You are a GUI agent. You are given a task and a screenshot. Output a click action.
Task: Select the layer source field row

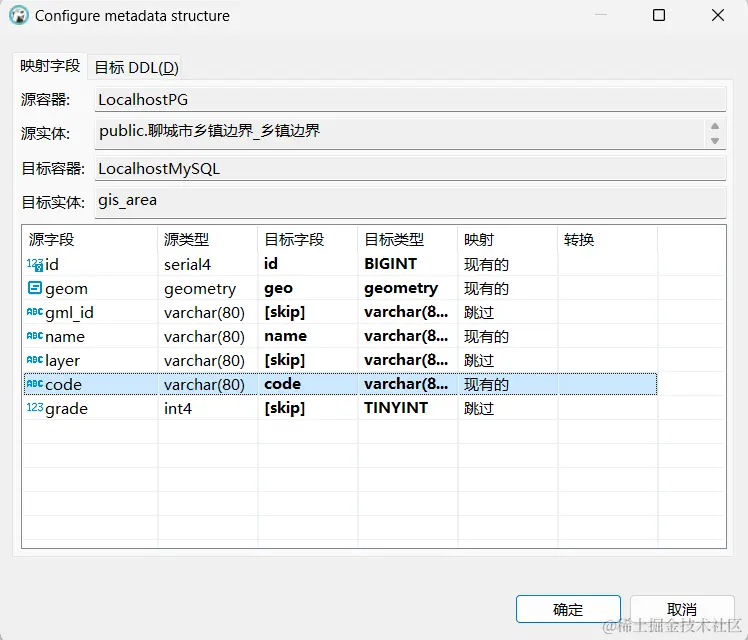tap(90, 360)
